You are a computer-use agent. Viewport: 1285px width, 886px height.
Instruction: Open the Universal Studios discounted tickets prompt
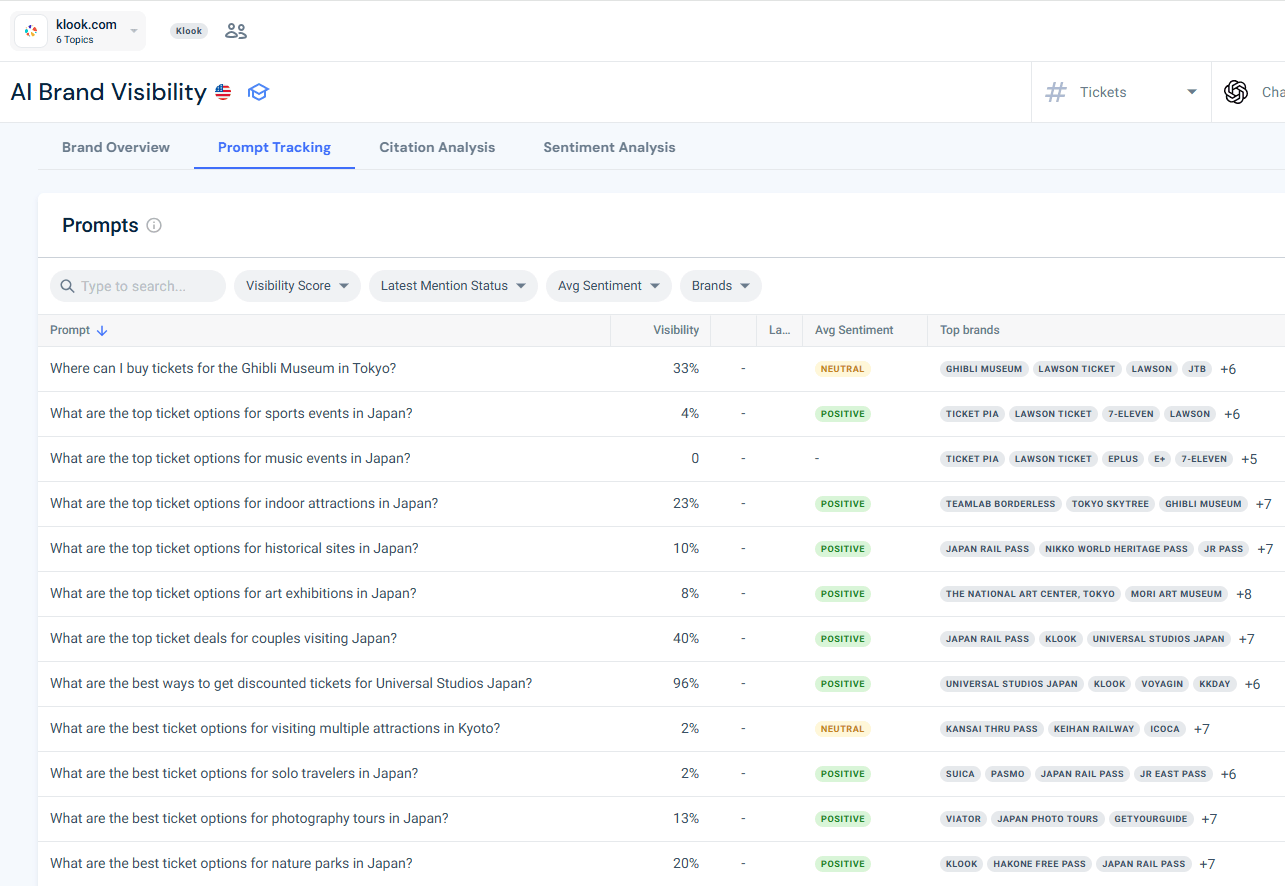point(291,683)
